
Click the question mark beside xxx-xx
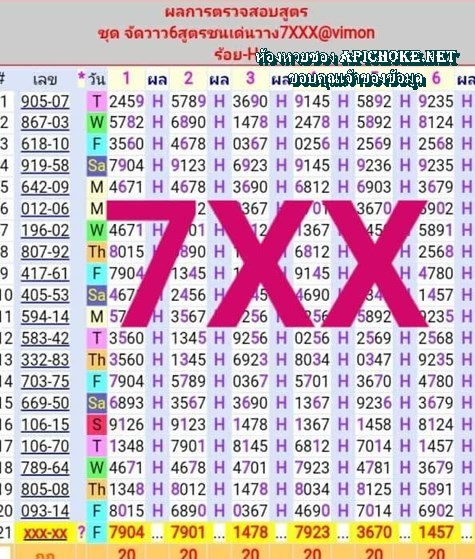click(81, 532)
